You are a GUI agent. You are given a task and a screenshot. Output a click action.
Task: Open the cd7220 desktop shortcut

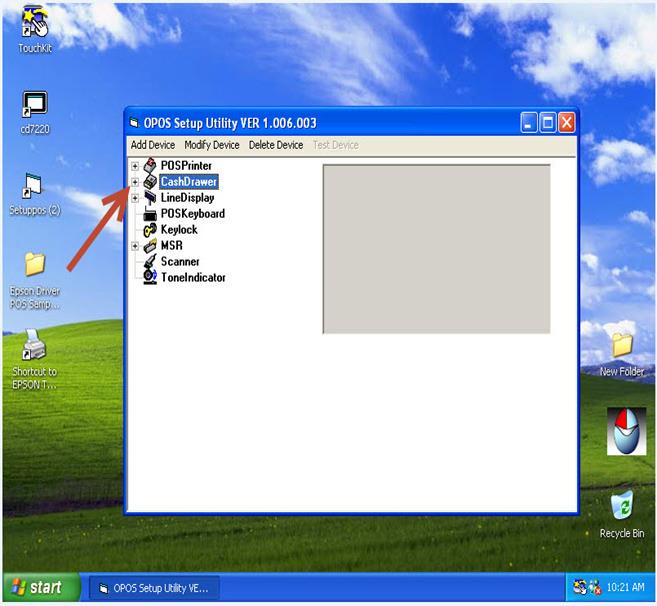click(x=35, y=112)
